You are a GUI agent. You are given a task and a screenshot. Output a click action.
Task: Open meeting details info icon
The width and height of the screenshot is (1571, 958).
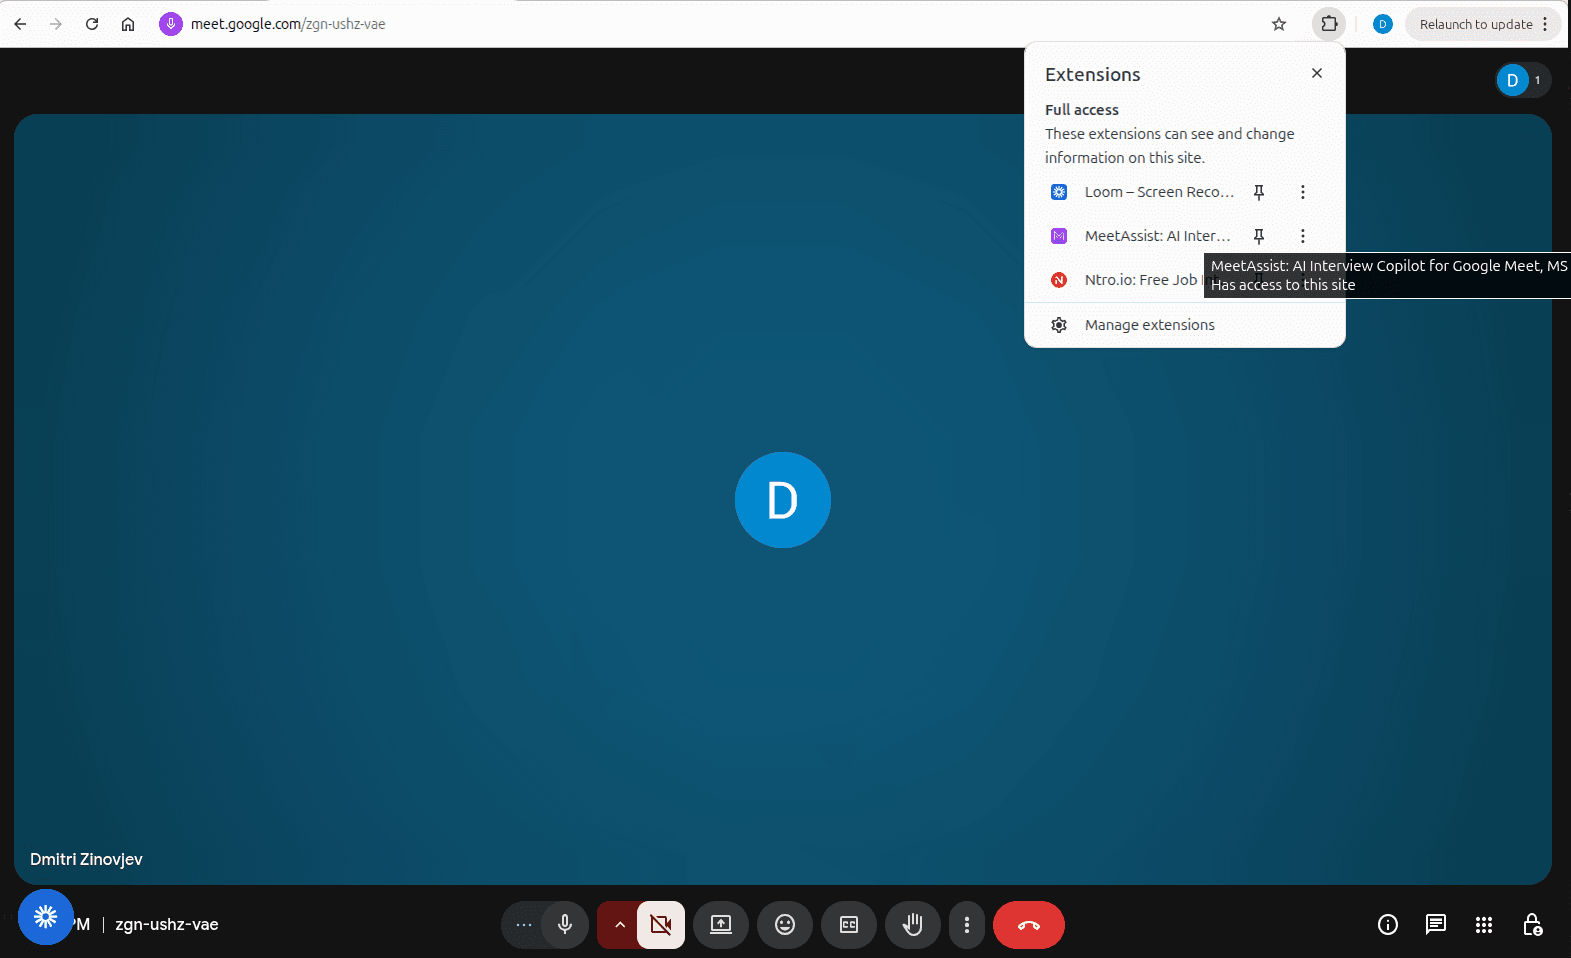1388,925
